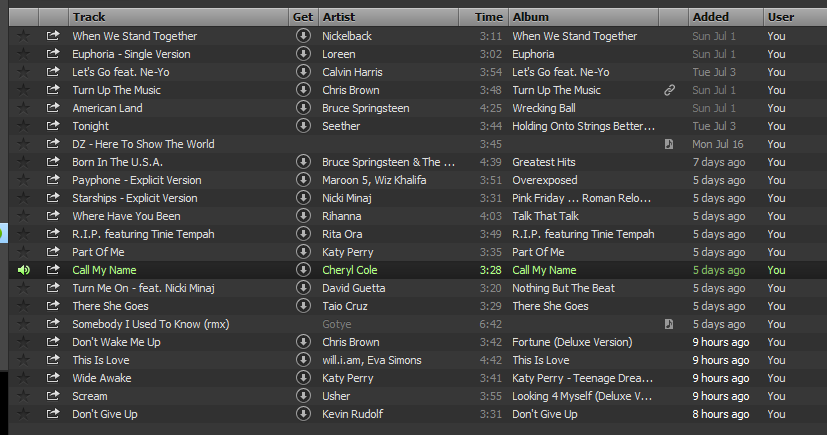Download Don't Give Up by Kevin Rudolf
The width and height of the screenshot is (827, 435).
pos(303,414)
